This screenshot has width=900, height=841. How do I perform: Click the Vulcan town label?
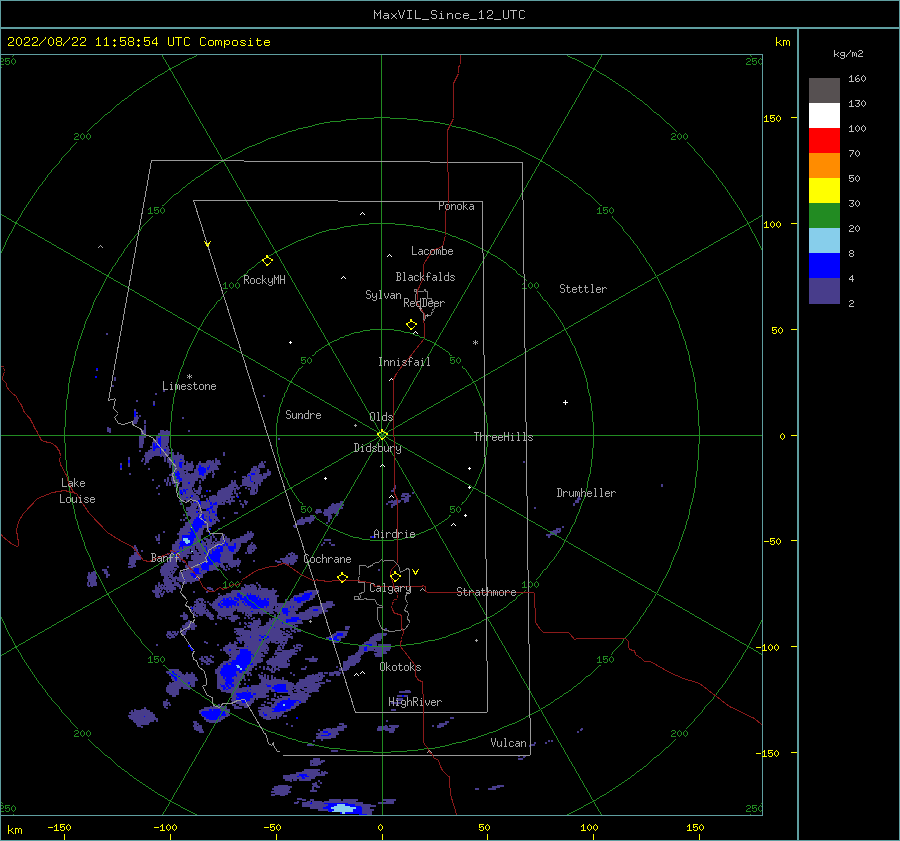pos(509,743)
